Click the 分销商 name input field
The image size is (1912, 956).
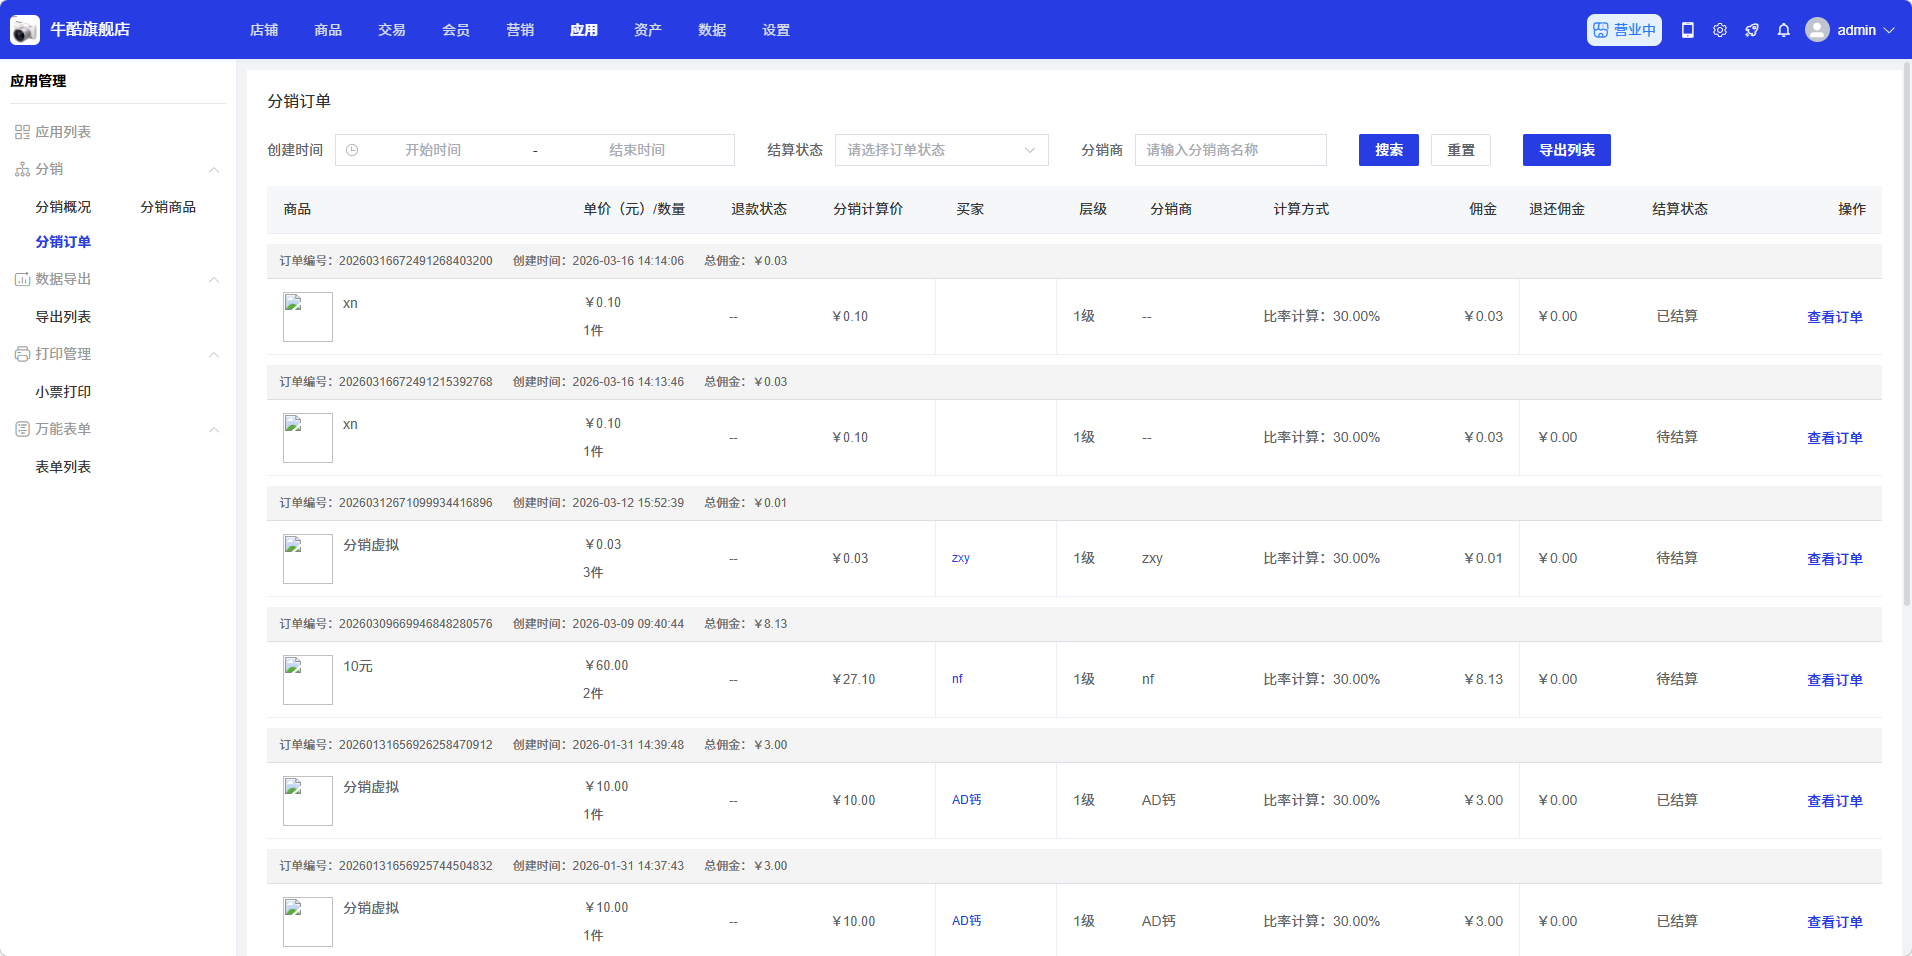[1230, 150]
